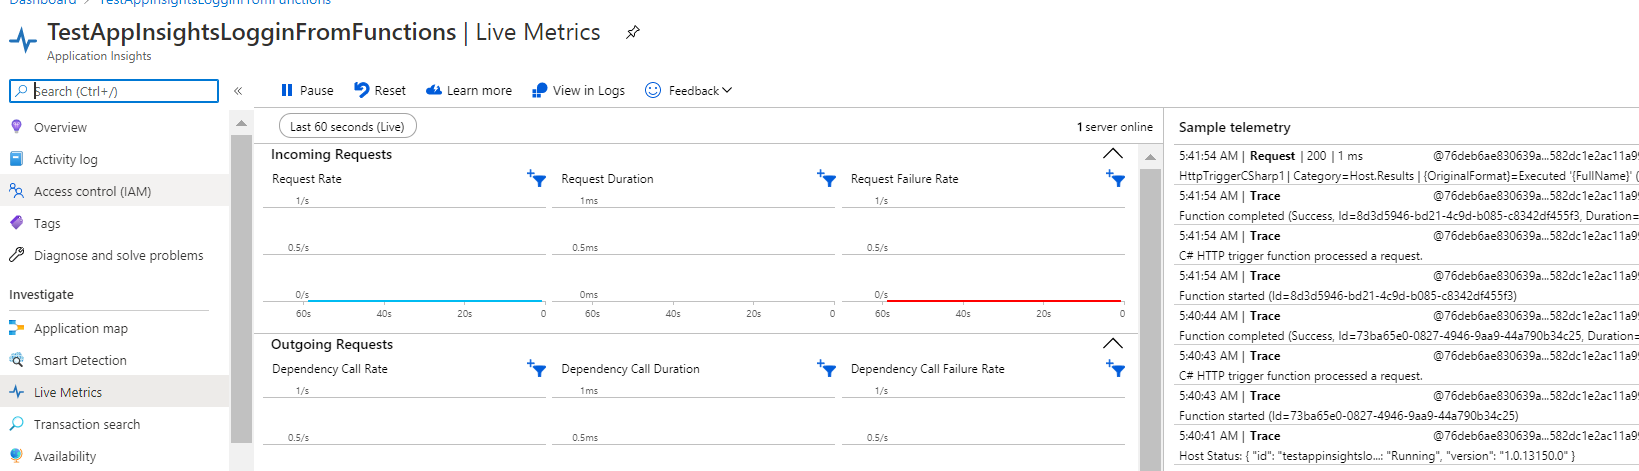This screenshot has width=1639, height=471.
Task: Click sidebar scrollbar up arrow
Action: 241,124
